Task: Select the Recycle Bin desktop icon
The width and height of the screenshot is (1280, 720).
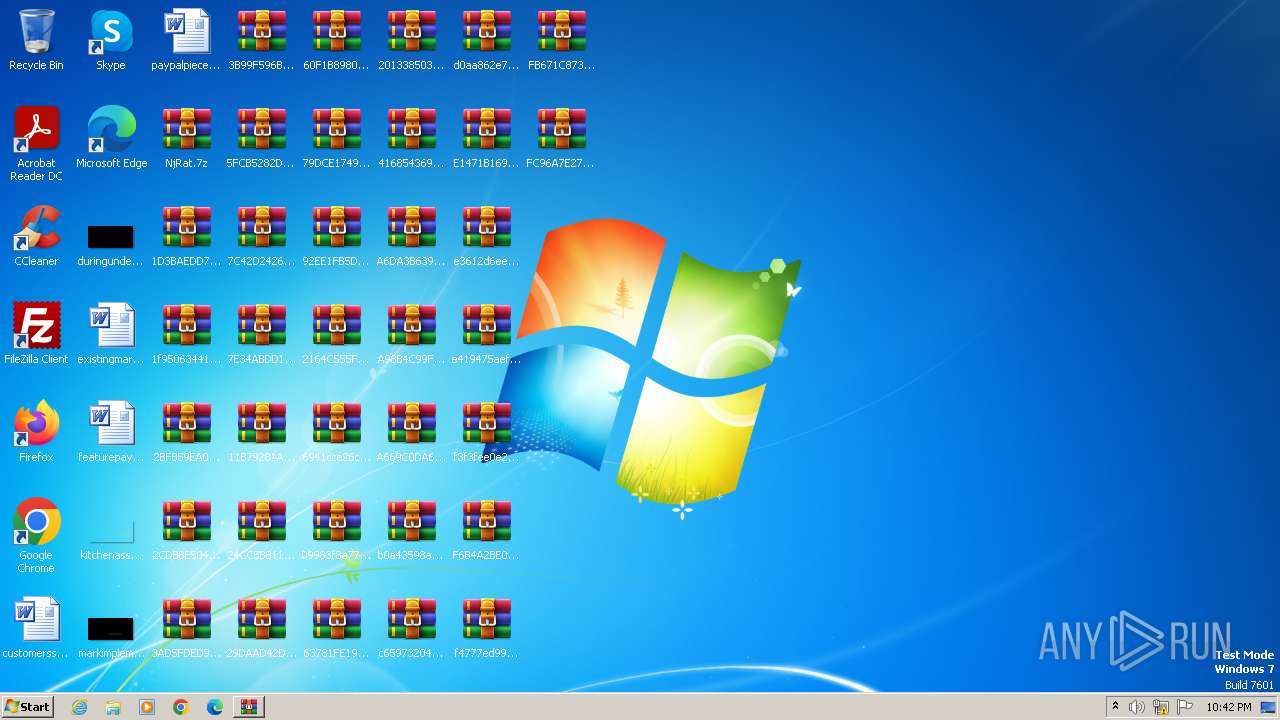Action: pos(36,40)
